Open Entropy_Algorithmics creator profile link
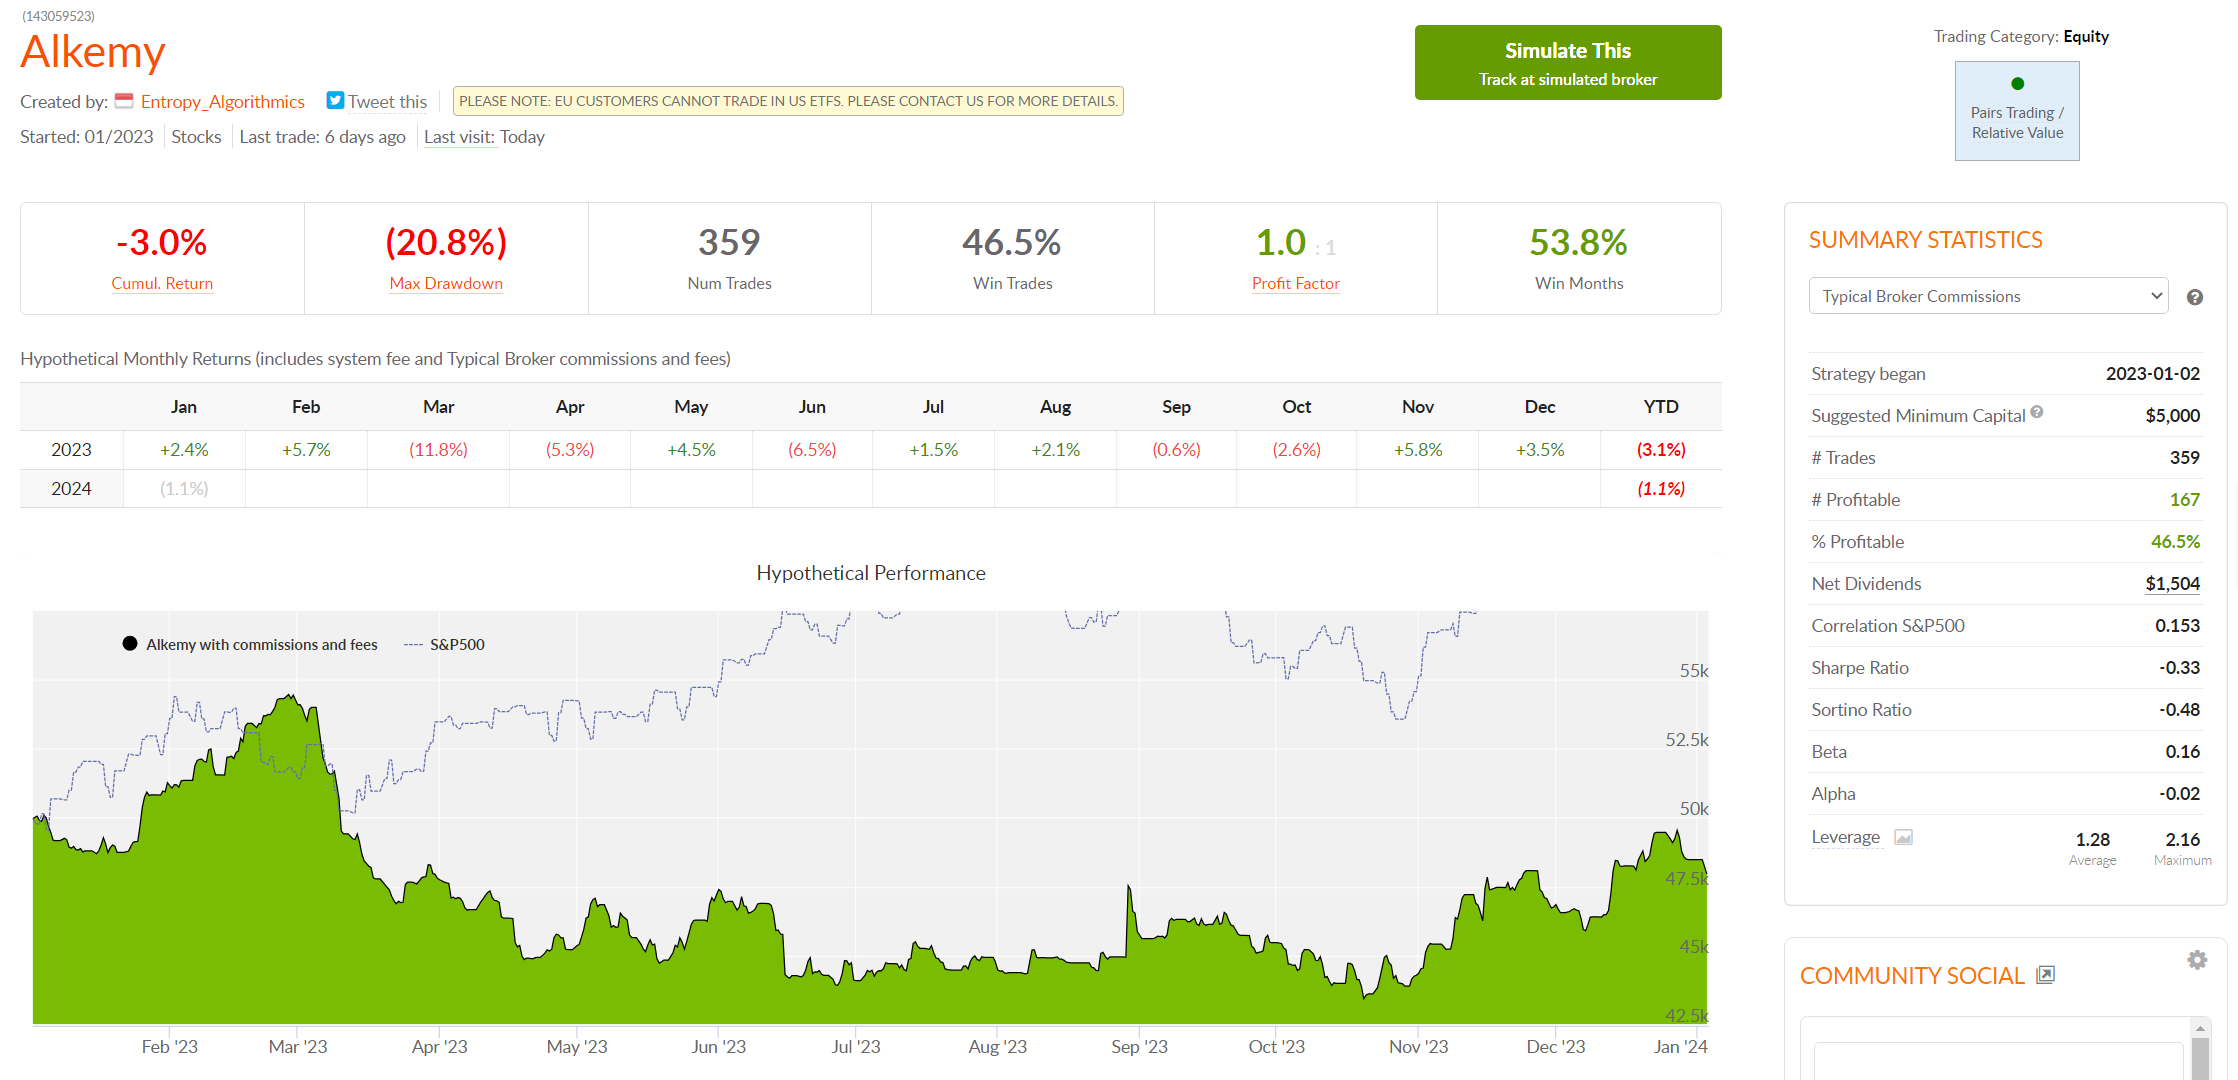The width and height of the screenshot is (2238, 1080). [x=222, y=102]
